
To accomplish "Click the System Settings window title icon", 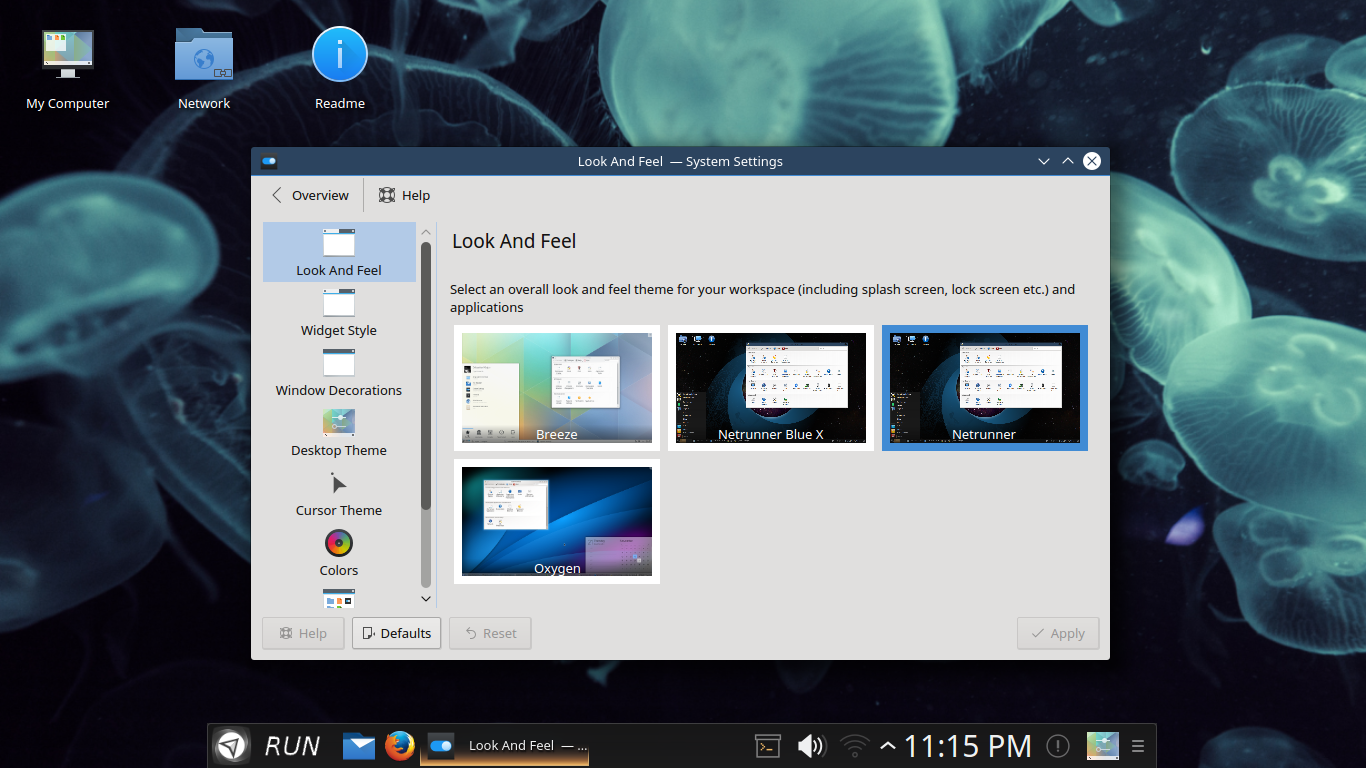I will (269, 161).
